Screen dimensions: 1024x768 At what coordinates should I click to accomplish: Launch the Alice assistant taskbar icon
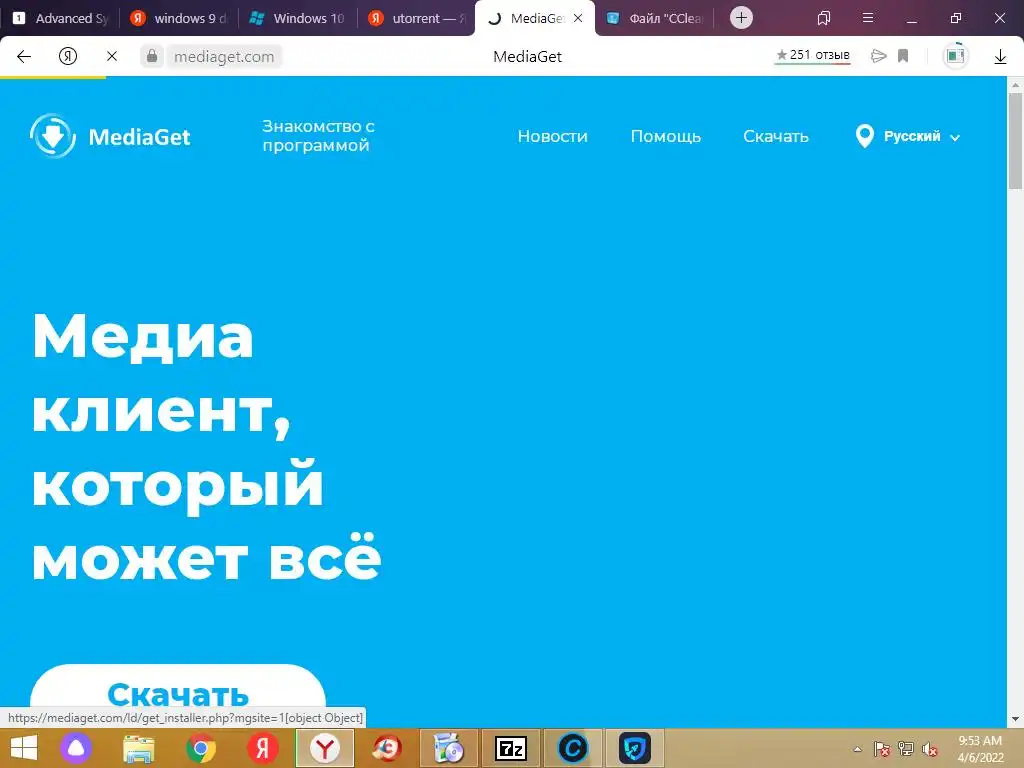coord(76,748)
